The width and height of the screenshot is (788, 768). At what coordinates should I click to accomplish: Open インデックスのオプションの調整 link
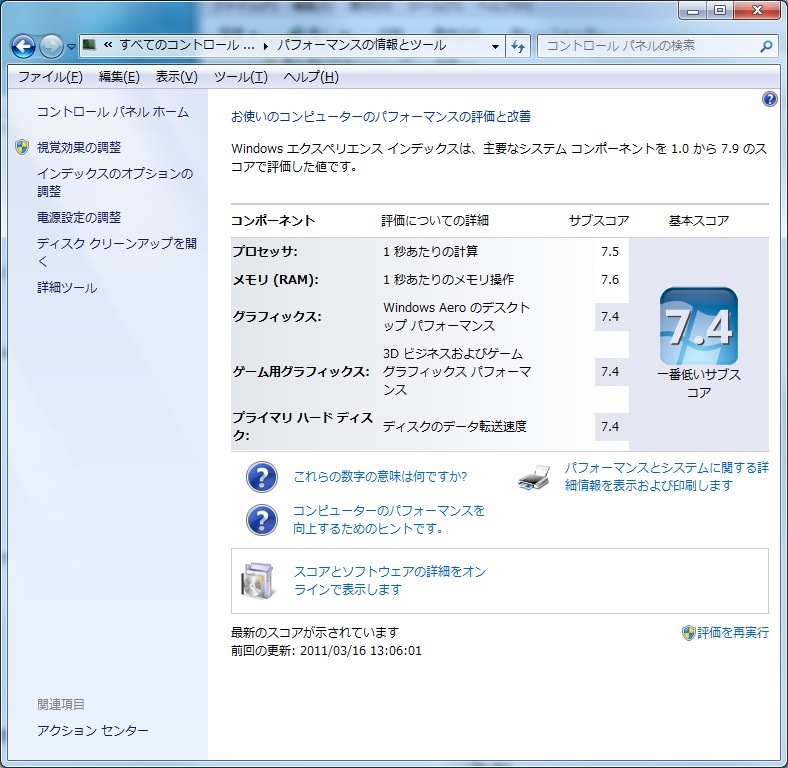[x=115, y=182]
